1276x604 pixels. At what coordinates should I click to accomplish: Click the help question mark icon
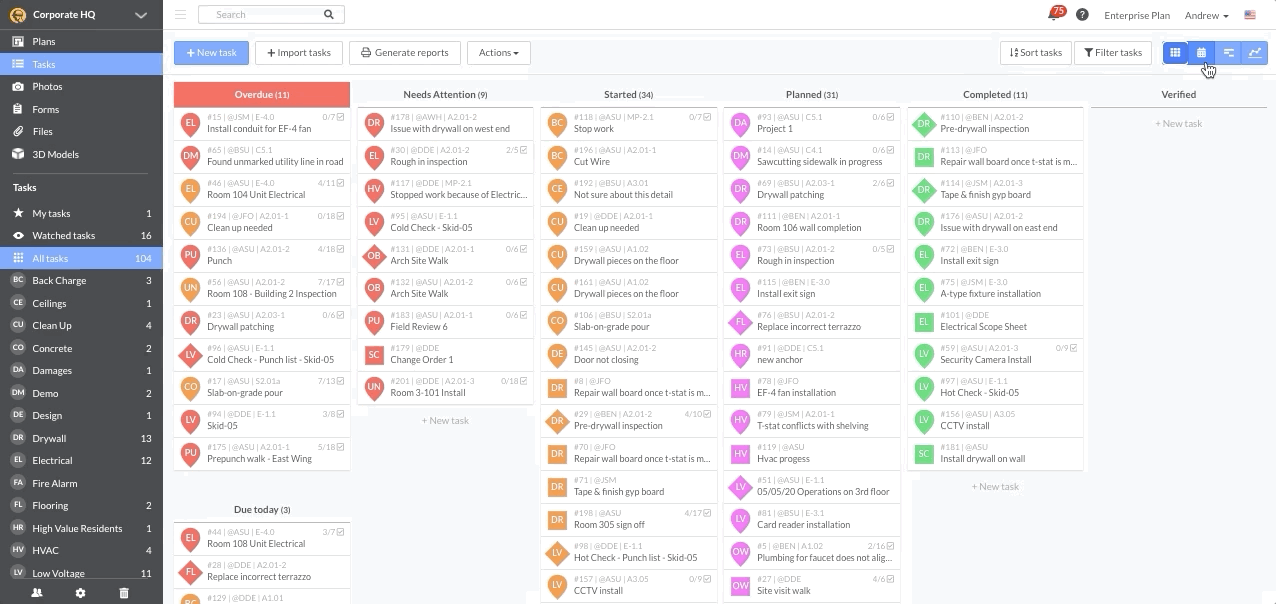pos(1082,15)
